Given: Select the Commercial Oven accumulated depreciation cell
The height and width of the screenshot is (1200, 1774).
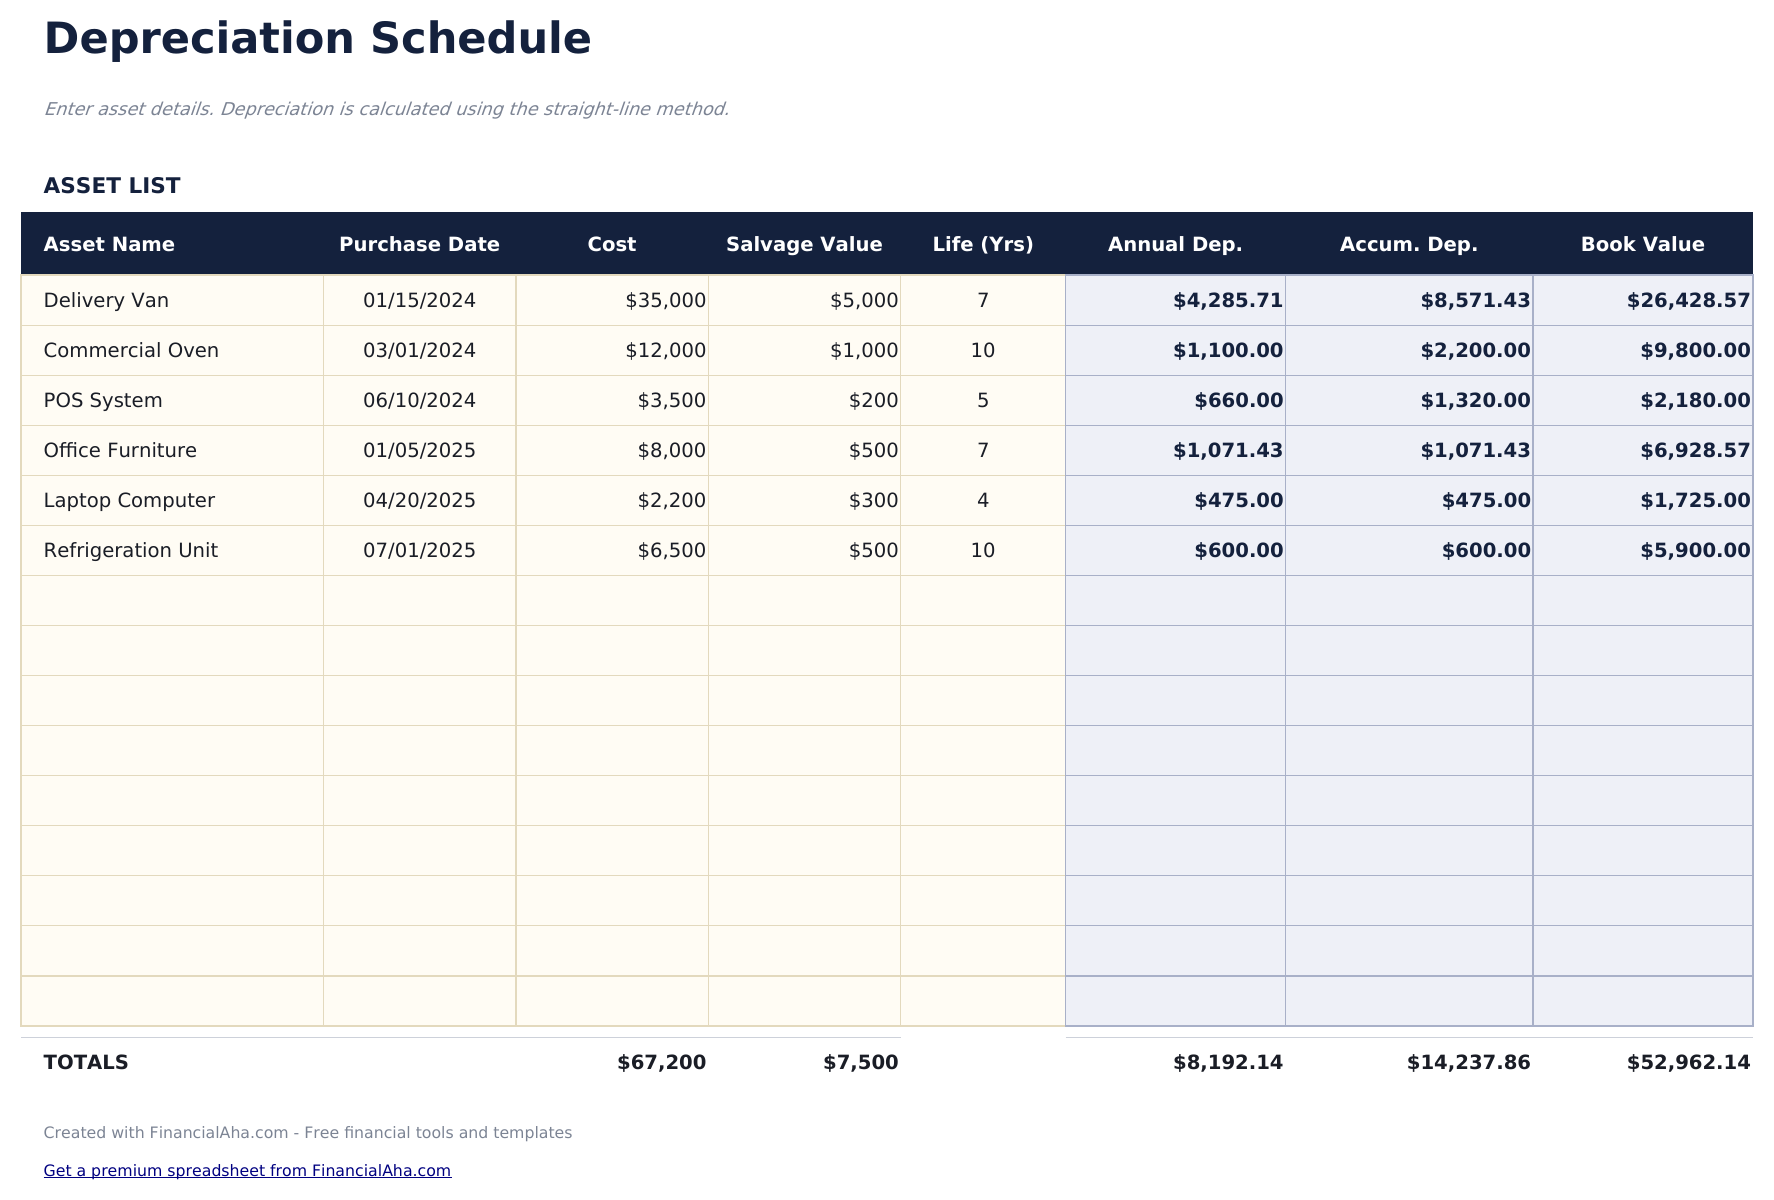Looking at the screenshot, I should coord(1409,350).
